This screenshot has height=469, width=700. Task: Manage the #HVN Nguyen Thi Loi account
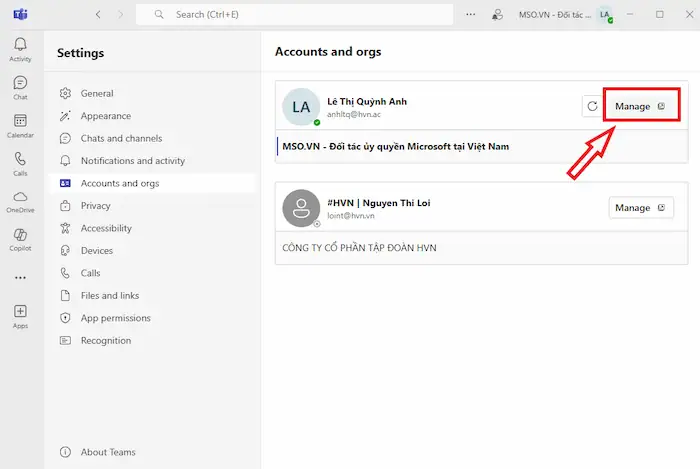[x=640, y=207]
